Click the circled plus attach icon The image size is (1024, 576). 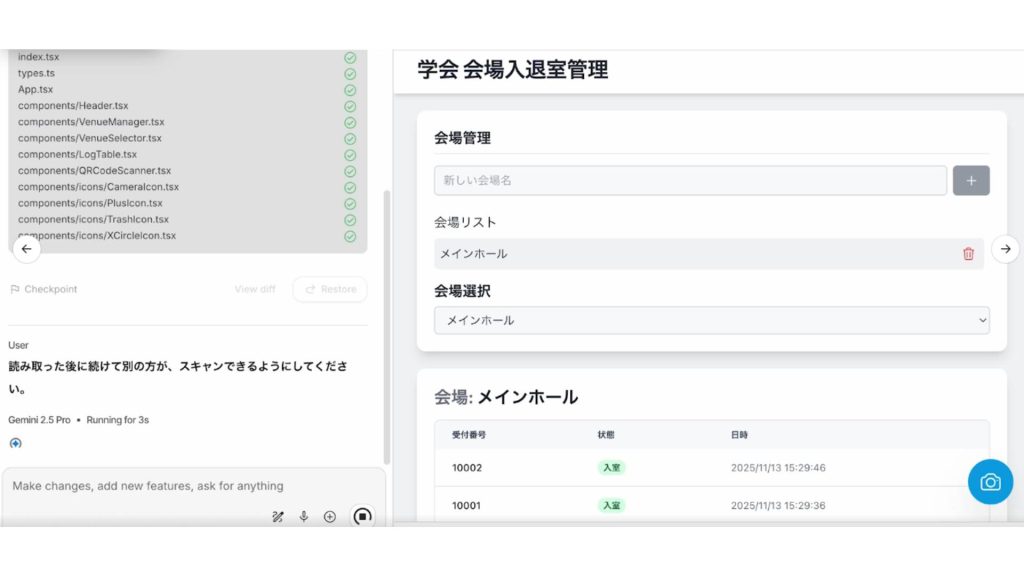pyautogui.click(x=330, y=517)
